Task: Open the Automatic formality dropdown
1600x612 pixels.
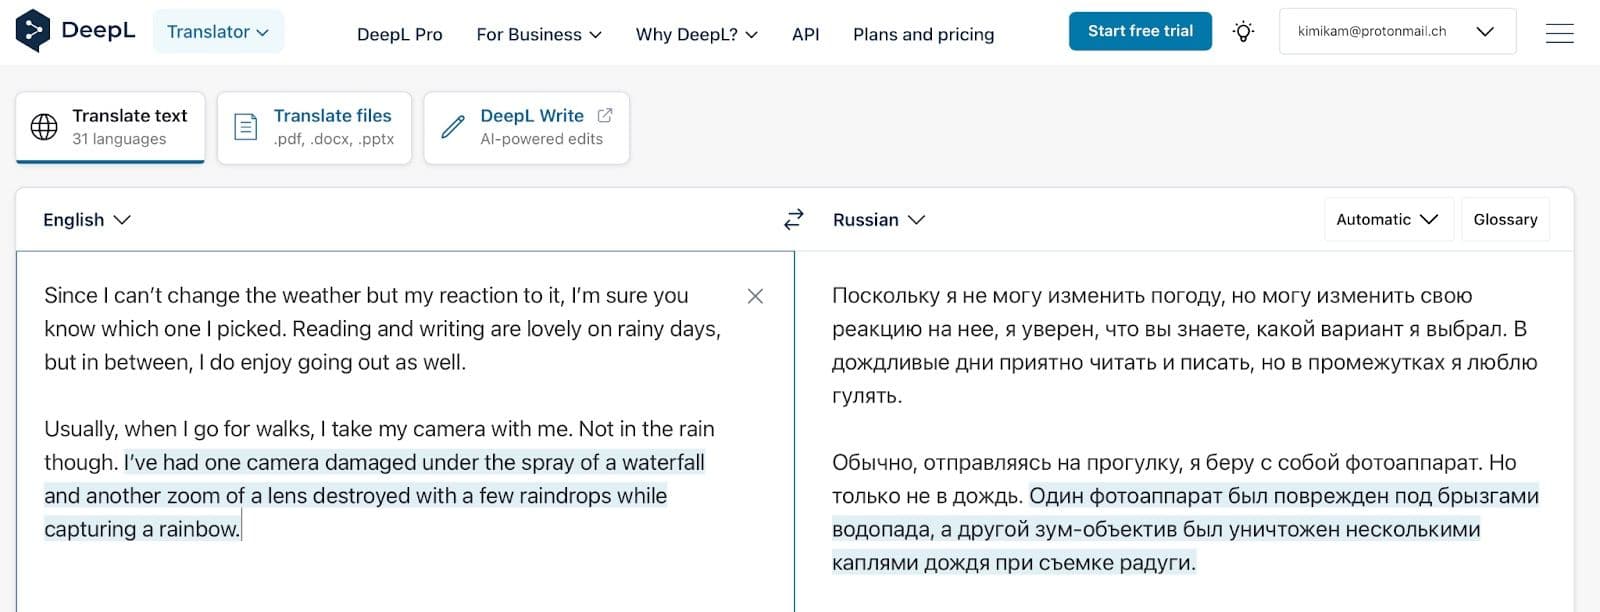Action: point(1386,220)
